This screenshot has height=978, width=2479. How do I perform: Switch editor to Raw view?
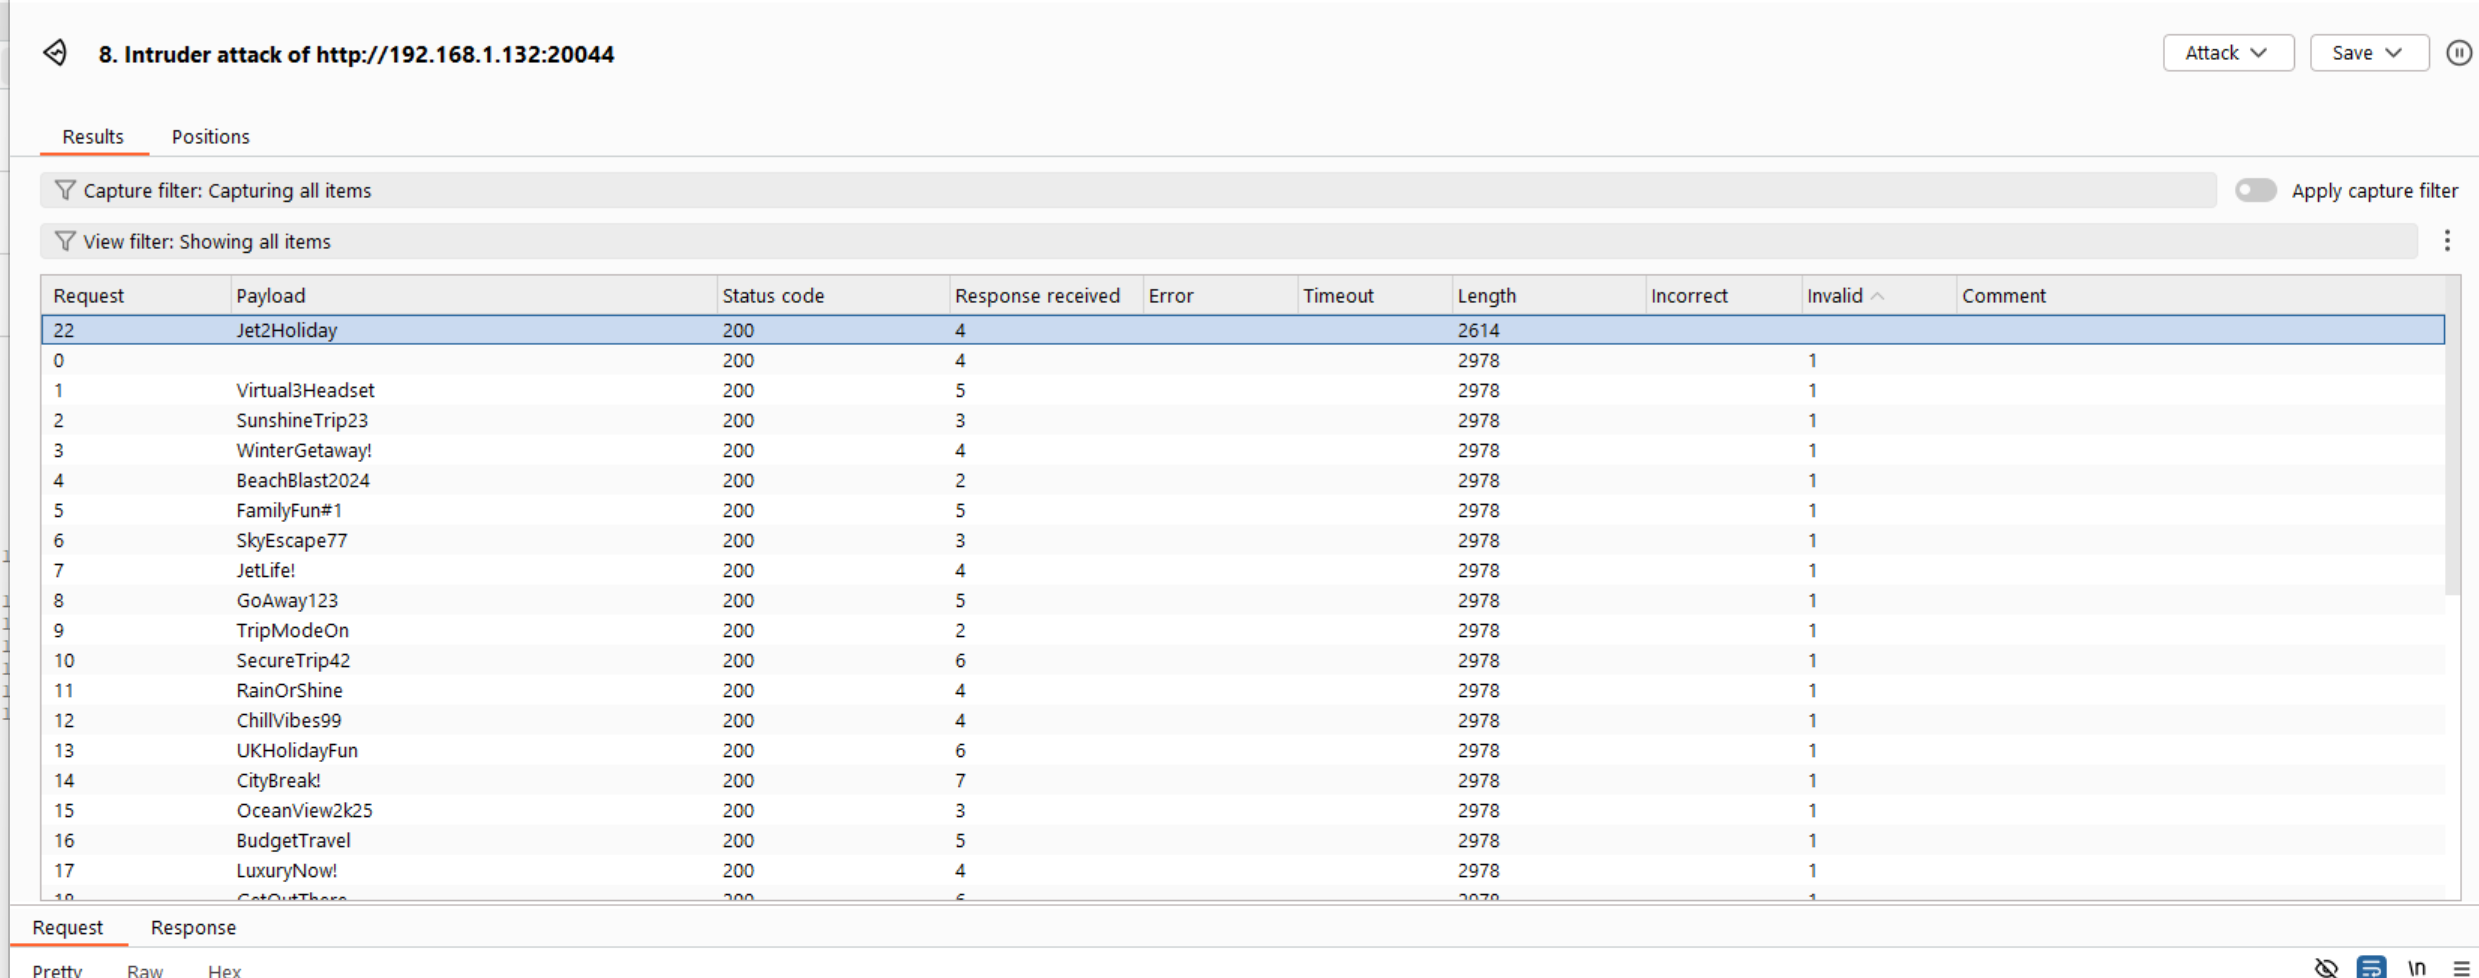145,970
